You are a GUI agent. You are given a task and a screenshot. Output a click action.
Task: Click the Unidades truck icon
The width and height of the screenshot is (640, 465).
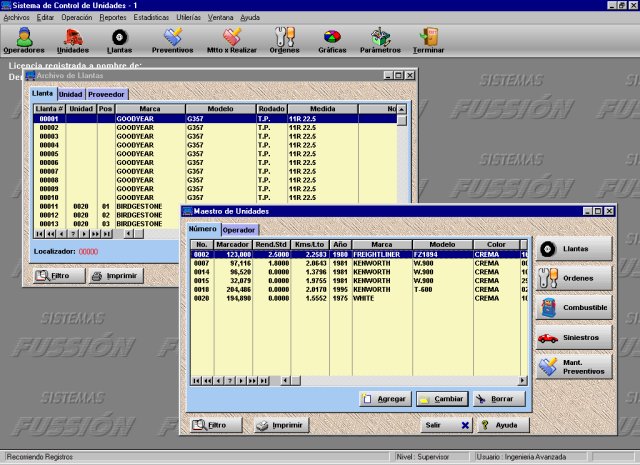(72, 39)
